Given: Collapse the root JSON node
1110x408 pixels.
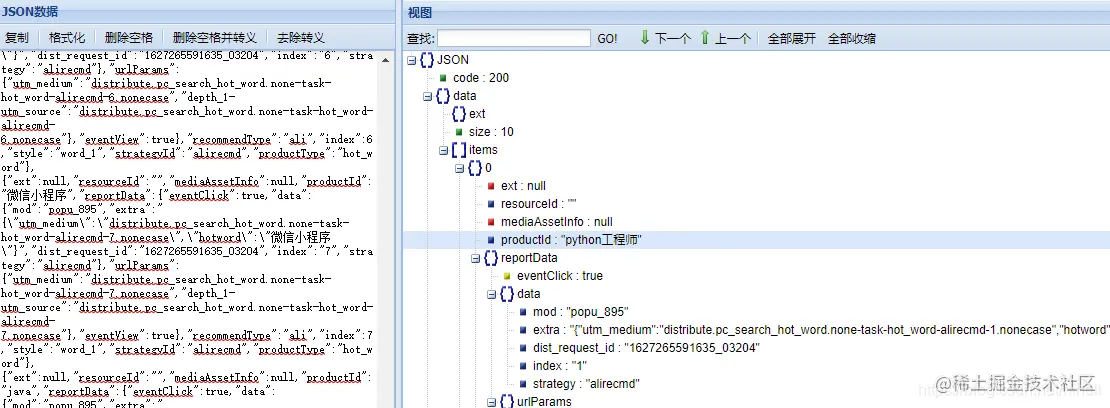Looking at the screenshot, I should 411,60.
